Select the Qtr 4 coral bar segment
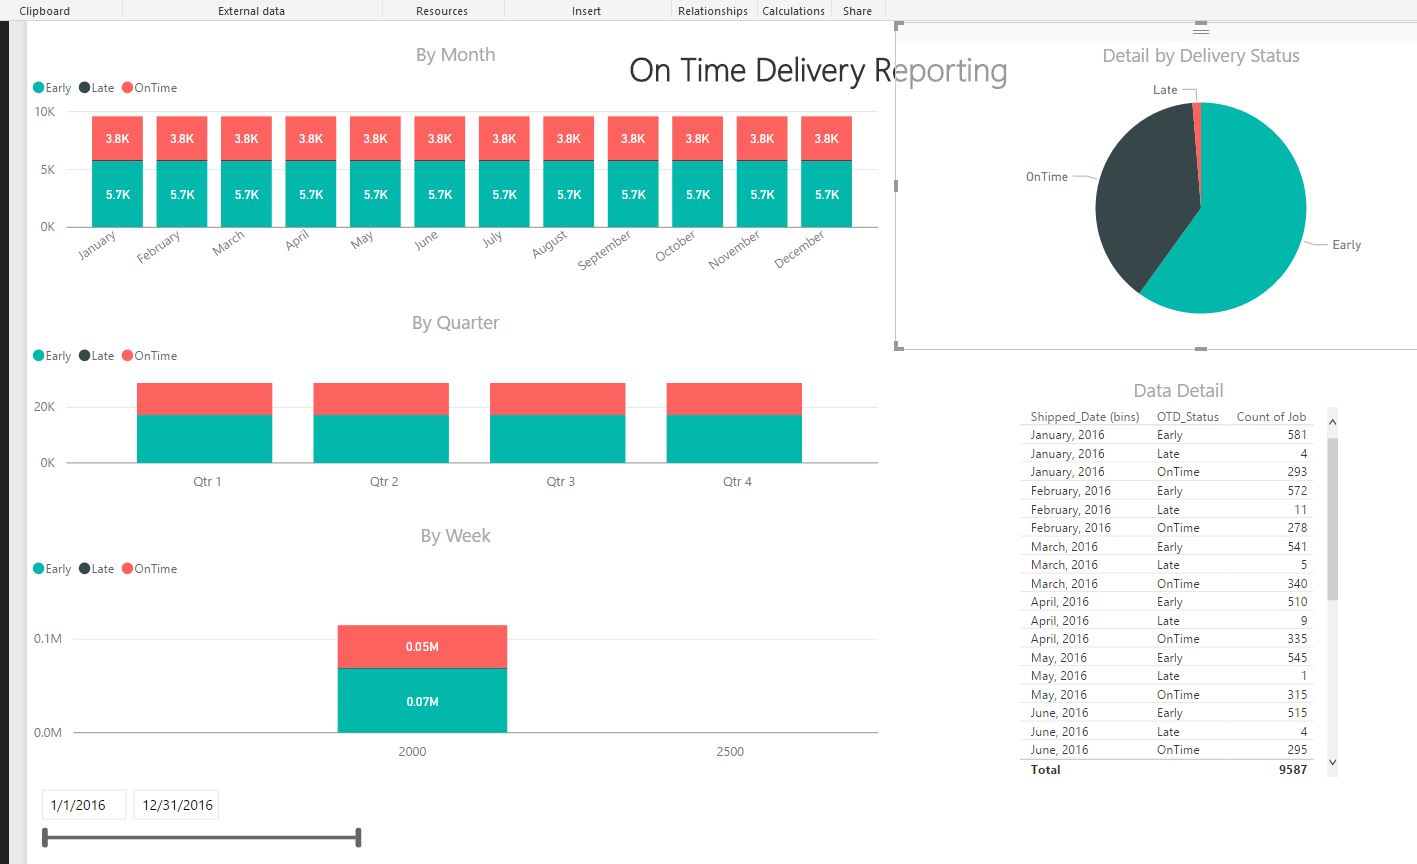Viewport: 1417px width, 864px height. (734, 399)
